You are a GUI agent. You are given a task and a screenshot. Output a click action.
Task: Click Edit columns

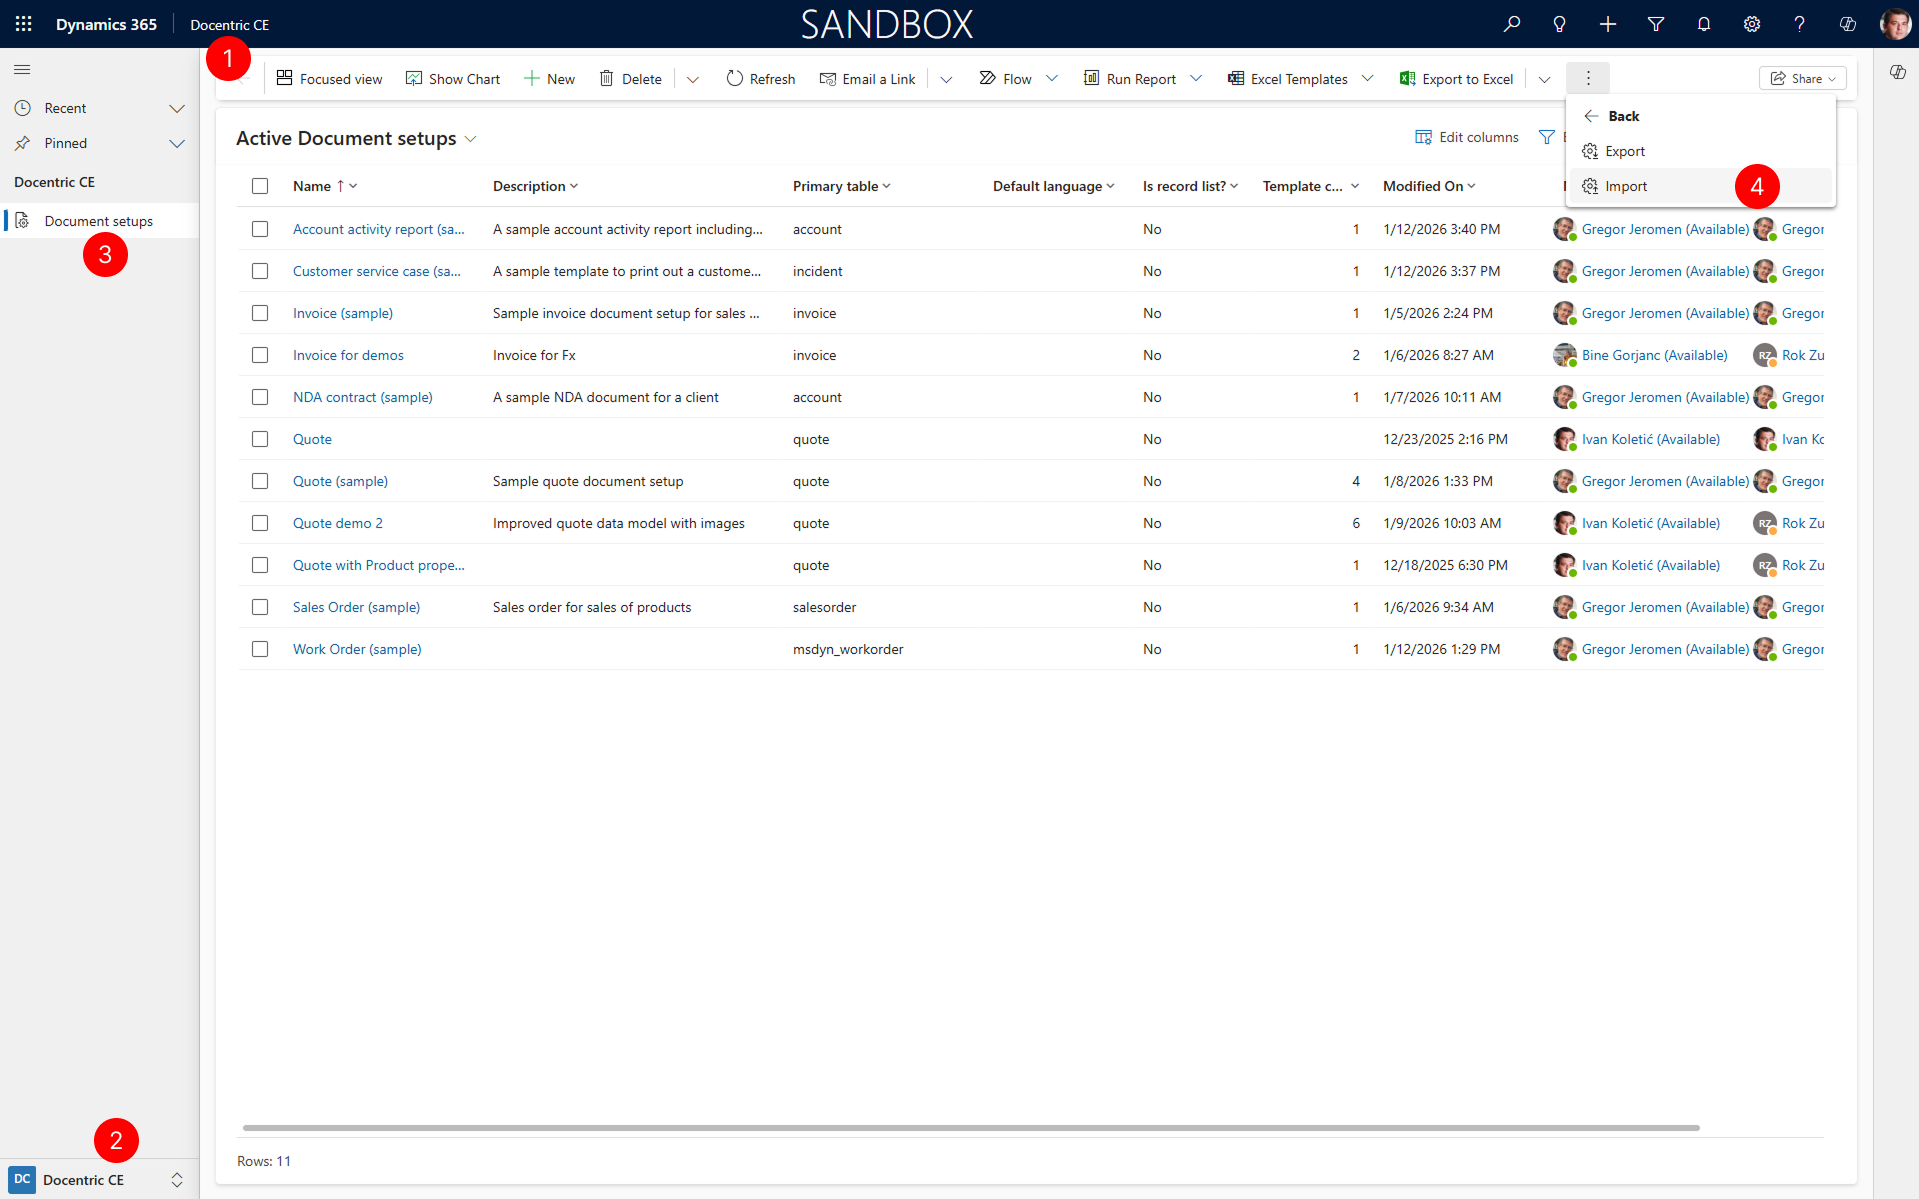[1467, 137]
